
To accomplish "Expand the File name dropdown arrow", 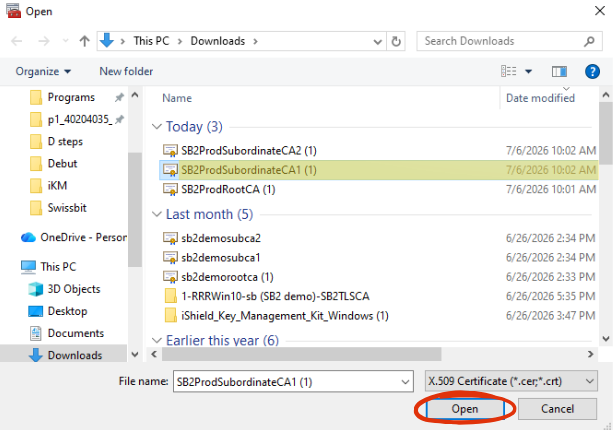I will pos(406,382).
